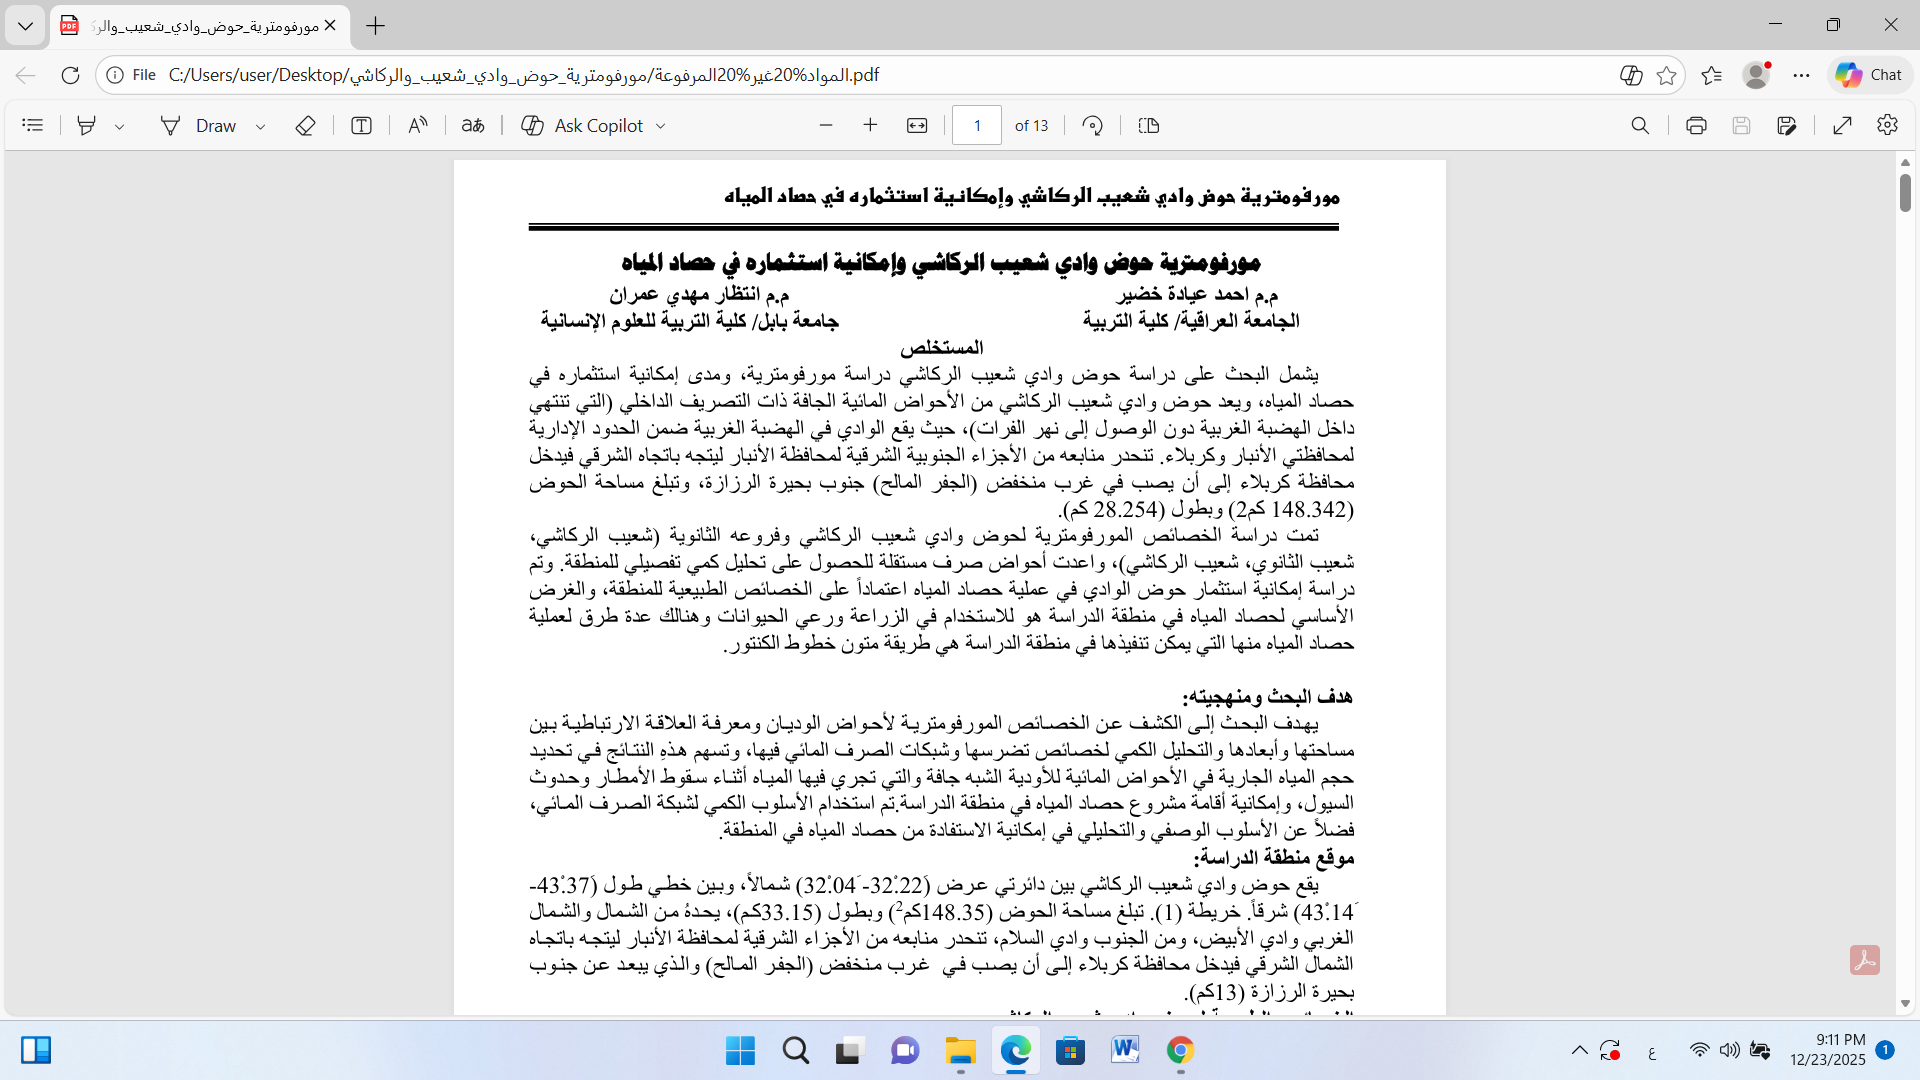Choose the Add text tool
The width and height of the screenshot is (1920, 1080).
[x=362, y=125]
